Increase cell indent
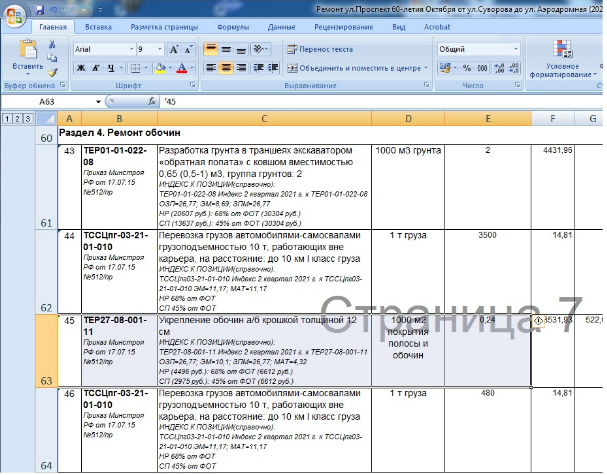Viewport: 607px width, 475px height. pos(273,68)
